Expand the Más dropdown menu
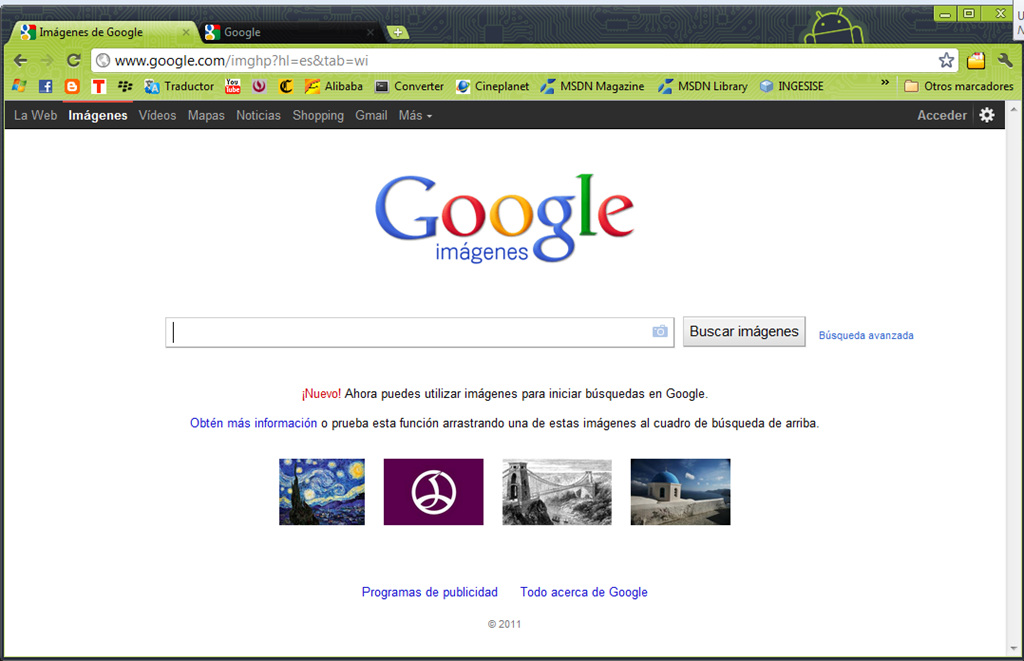The height and width of the screenshot is (661, 1024). 415,116
